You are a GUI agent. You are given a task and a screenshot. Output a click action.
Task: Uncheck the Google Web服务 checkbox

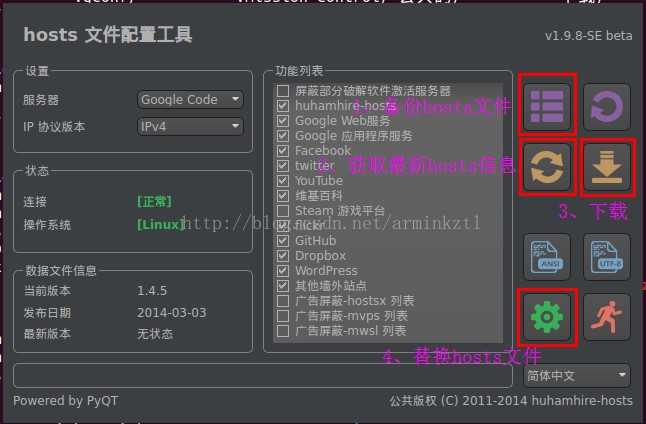[283, 121]
